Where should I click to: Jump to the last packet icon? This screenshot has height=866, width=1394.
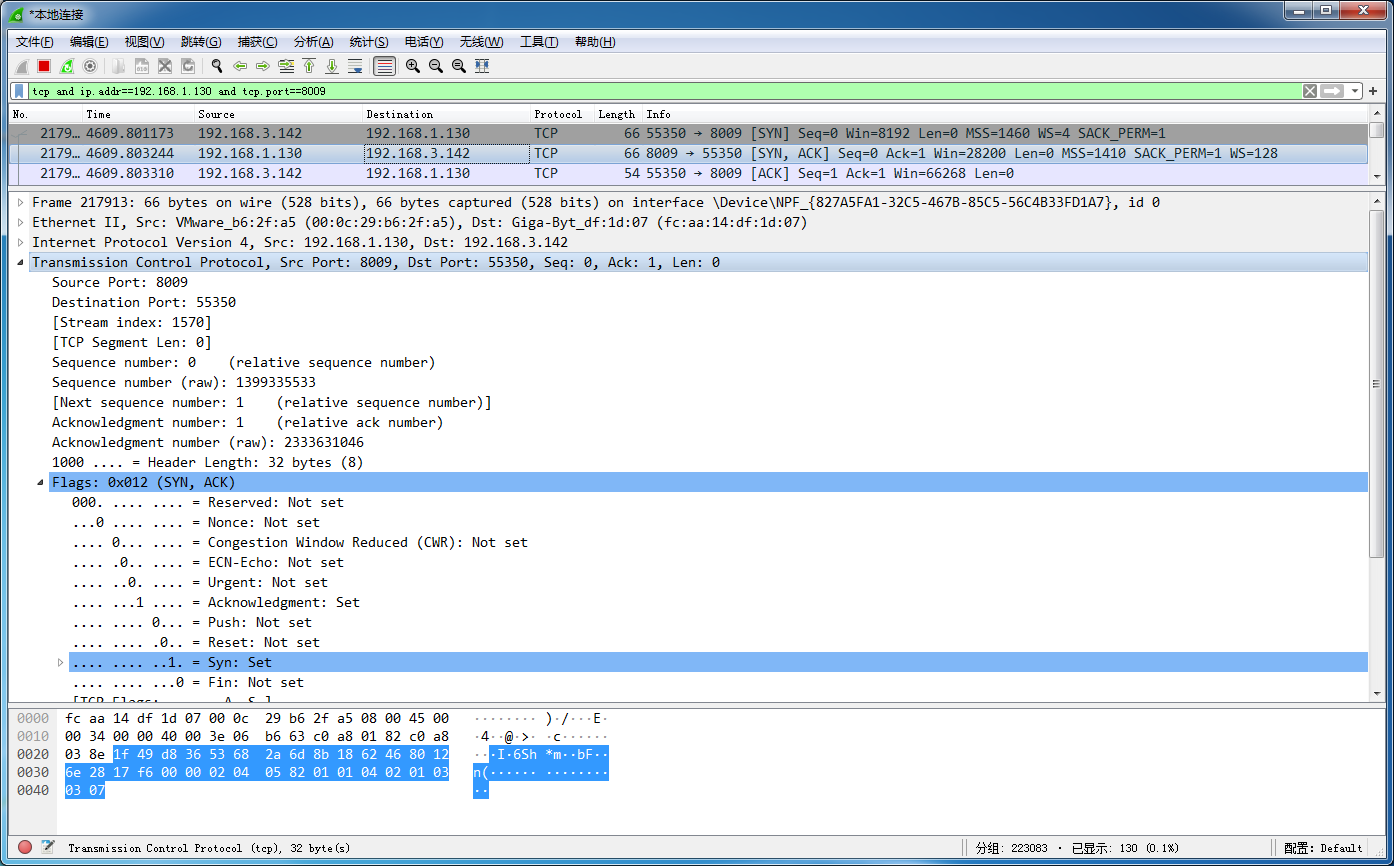coord(332,66)
